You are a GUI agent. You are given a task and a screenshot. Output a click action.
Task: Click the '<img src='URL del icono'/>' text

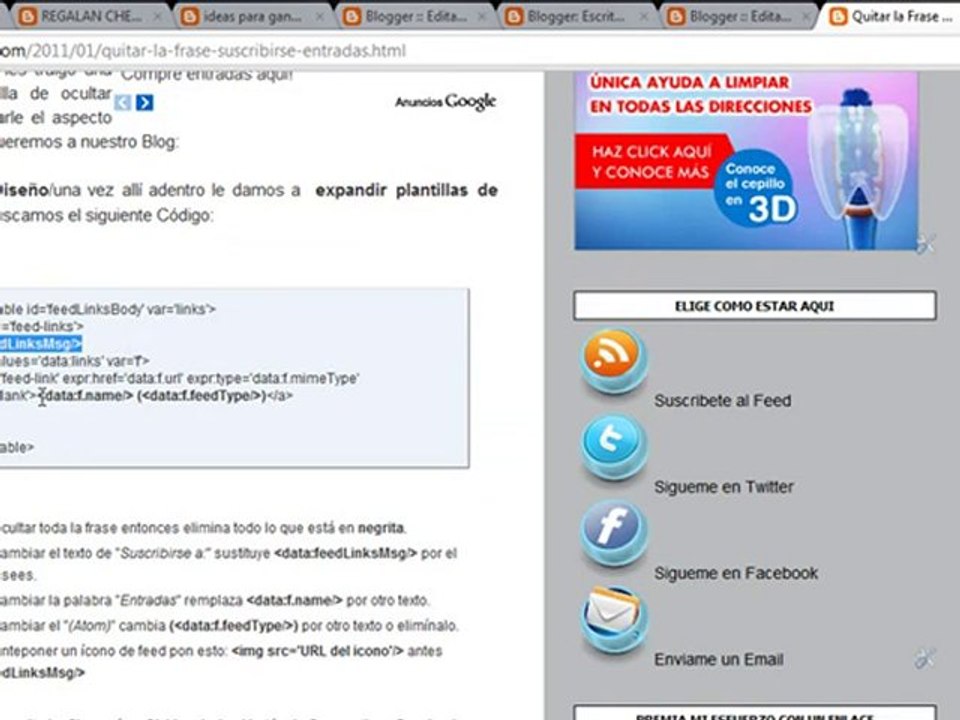pos(317,651)
